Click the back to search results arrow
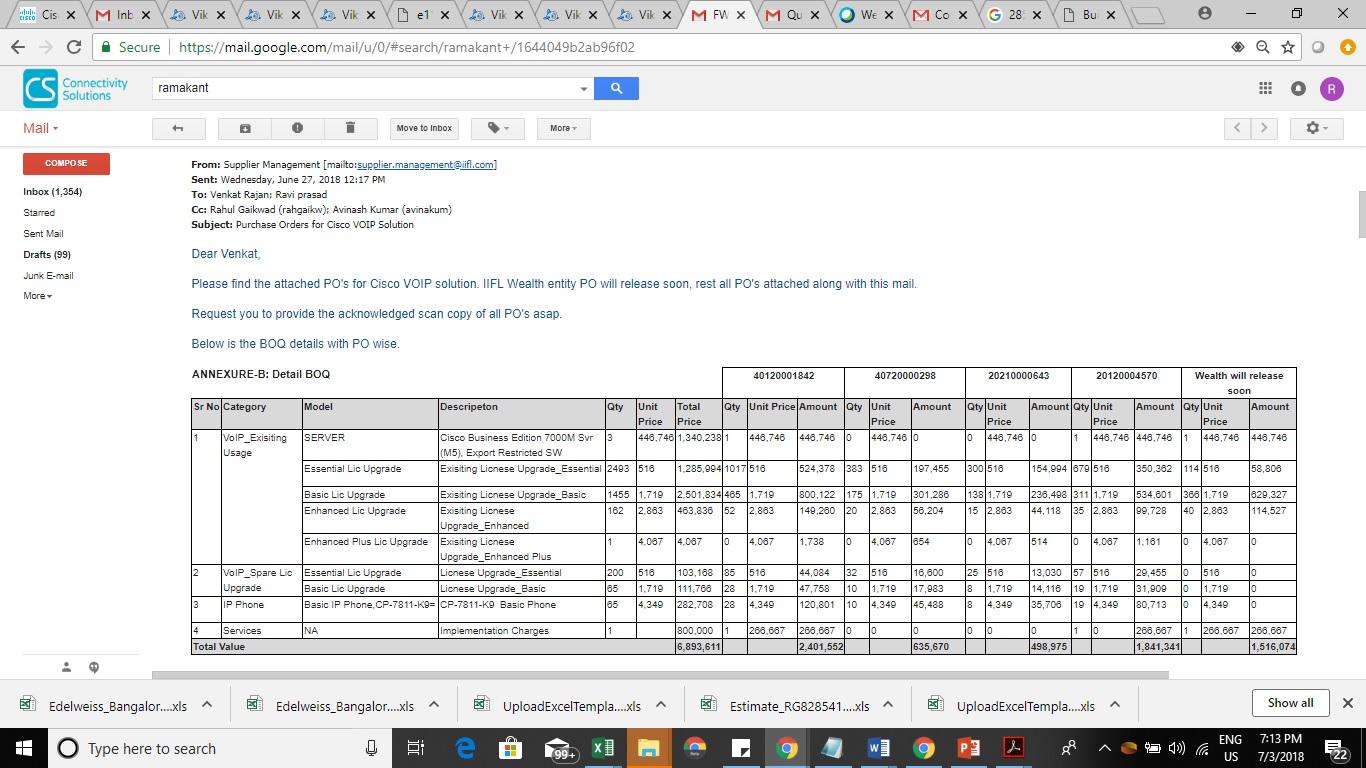The width and height of the screenshot is (1366, 768). coord(178,128)
